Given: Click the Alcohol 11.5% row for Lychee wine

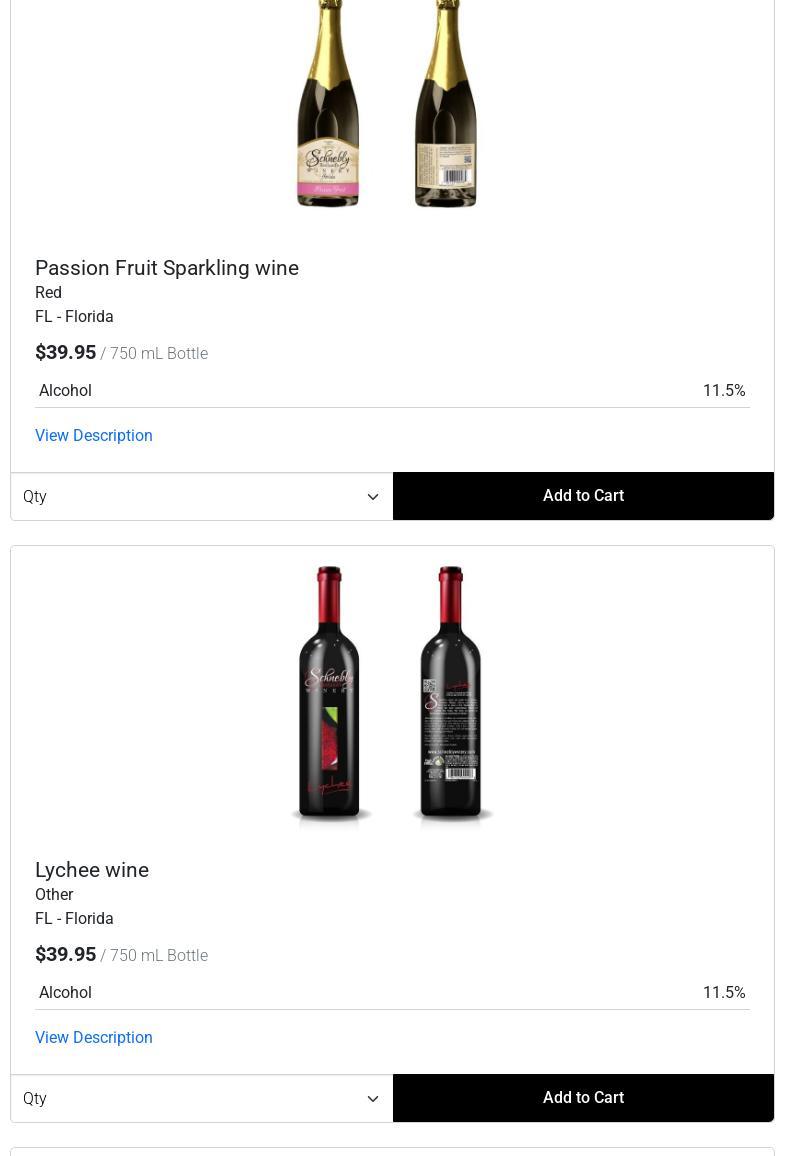Looking at the screenshot, I should click(x=392, y=993).
